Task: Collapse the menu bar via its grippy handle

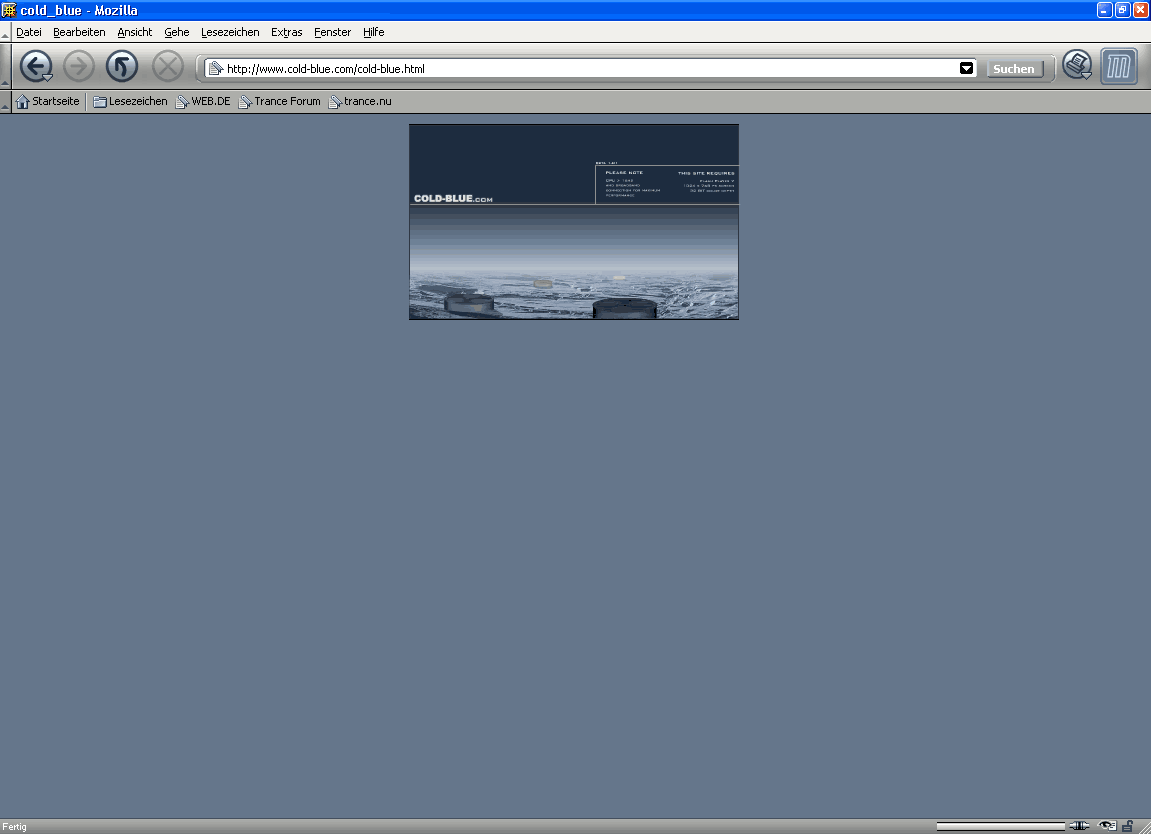Action: (x=5, y=33)
